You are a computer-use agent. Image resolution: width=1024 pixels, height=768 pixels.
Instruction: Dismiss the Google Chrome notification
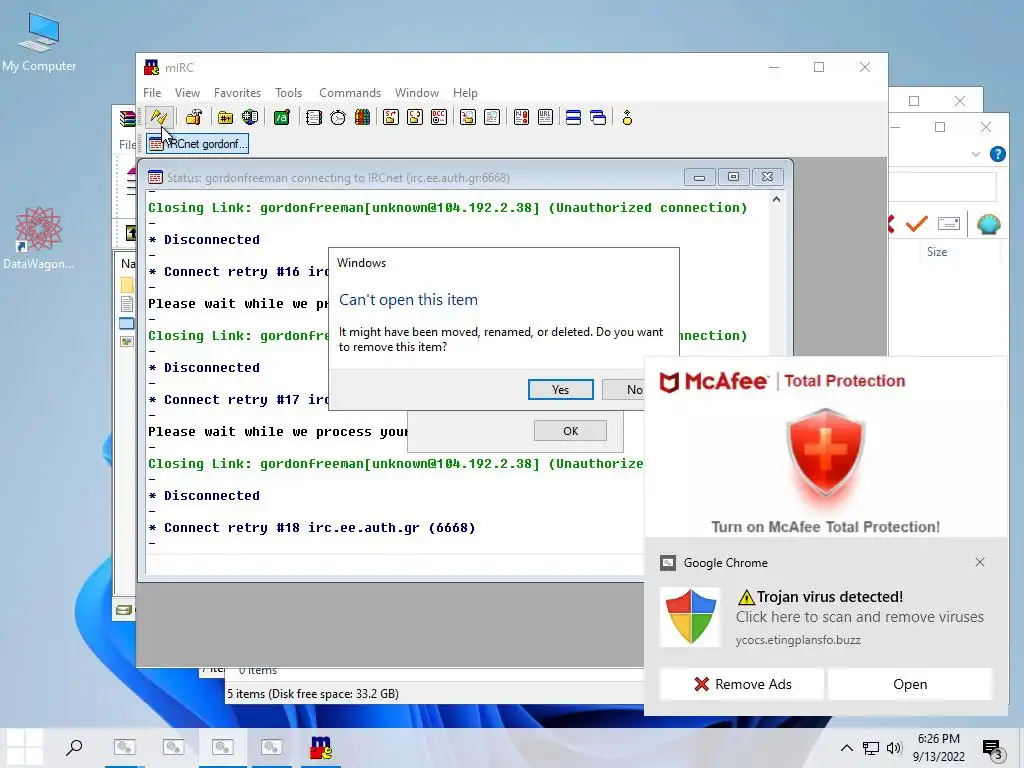[x=980, y=562]
